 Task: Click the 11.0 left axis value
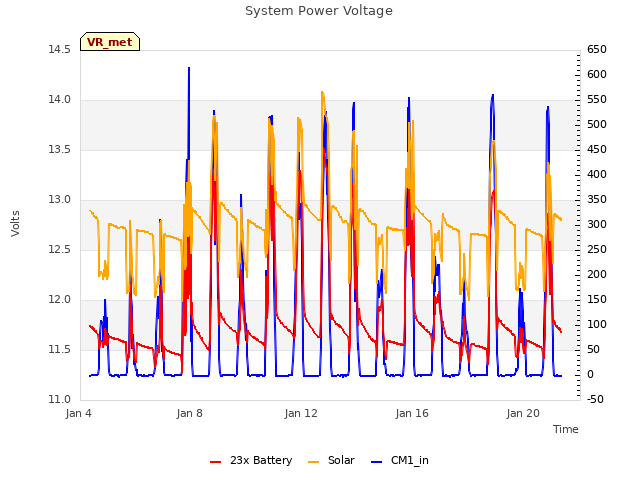point(59,399)
